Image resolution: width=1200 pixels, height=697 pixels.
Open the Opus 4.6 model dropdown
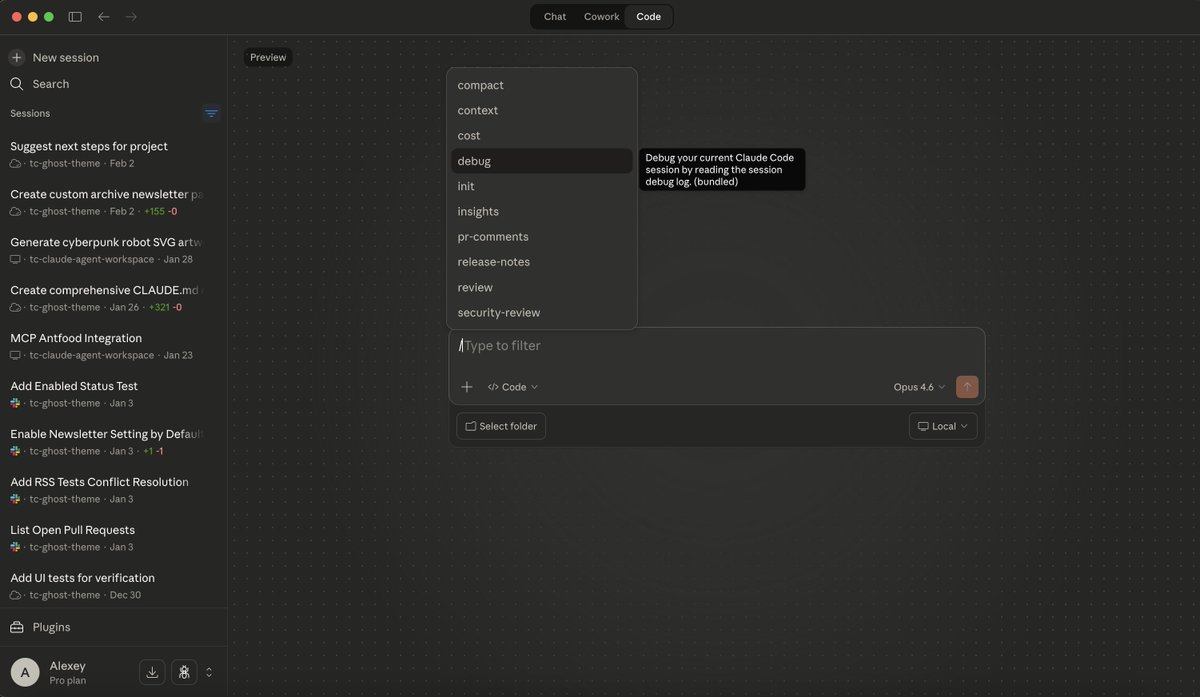(x=916, y=386)
